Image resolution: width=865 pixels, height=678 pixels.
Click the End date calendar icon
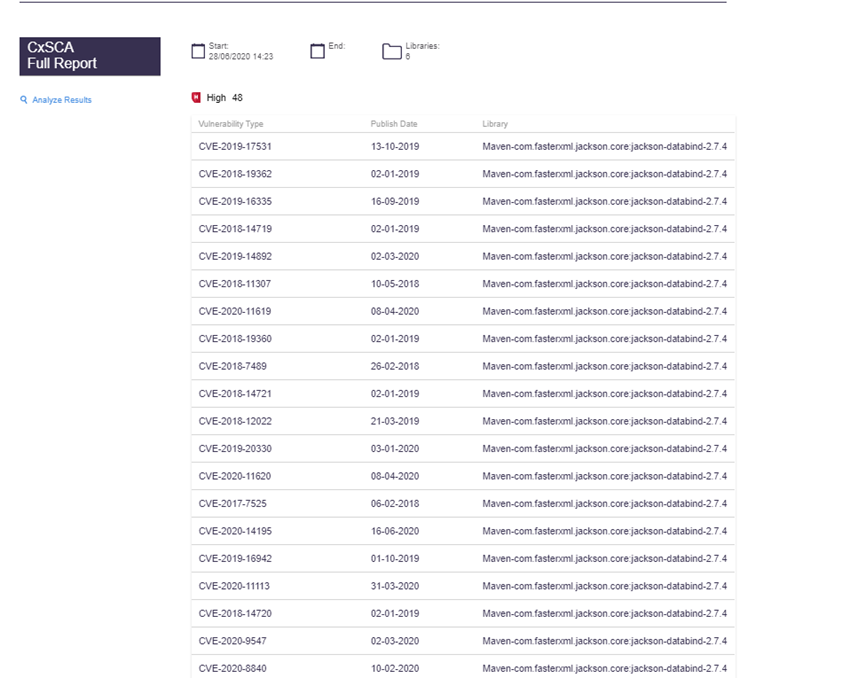point(317,51)
